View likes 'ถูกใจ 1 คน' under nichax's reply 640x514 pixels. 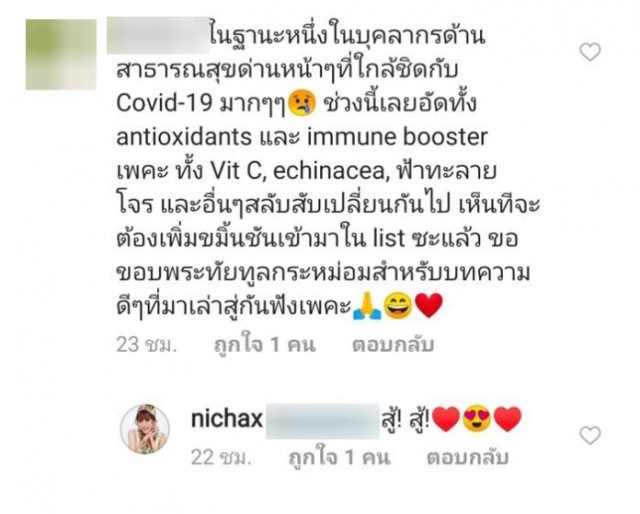340,457
